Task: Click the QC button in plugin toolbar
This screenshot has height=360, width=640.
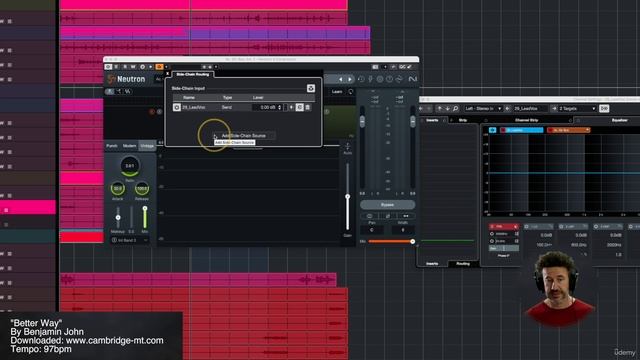Action: pos(402,67)
